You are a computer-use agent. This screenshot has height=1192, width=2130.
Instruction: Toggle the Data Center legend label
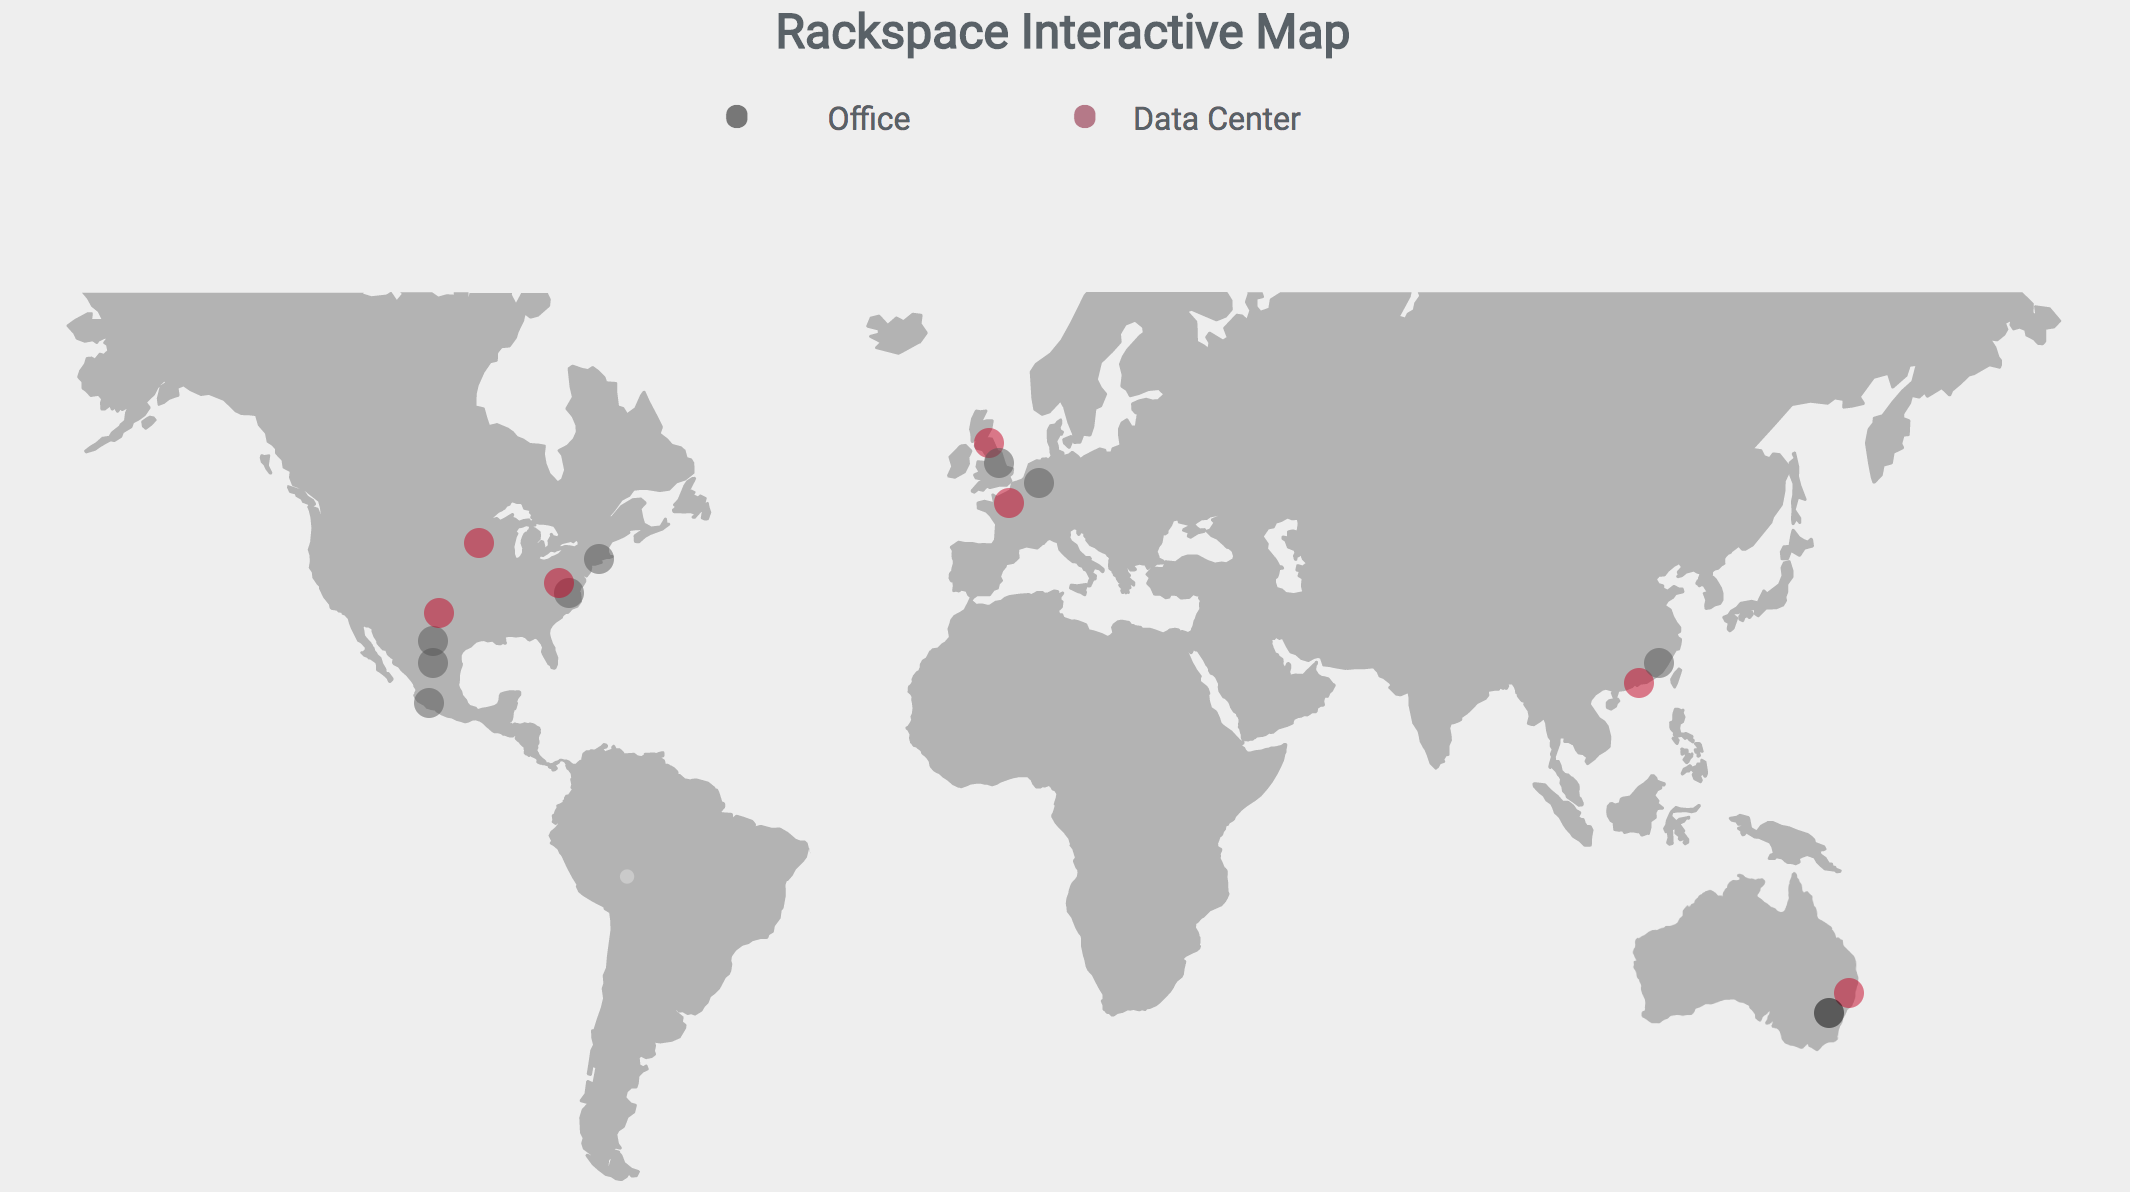[x=1216, y=119]
